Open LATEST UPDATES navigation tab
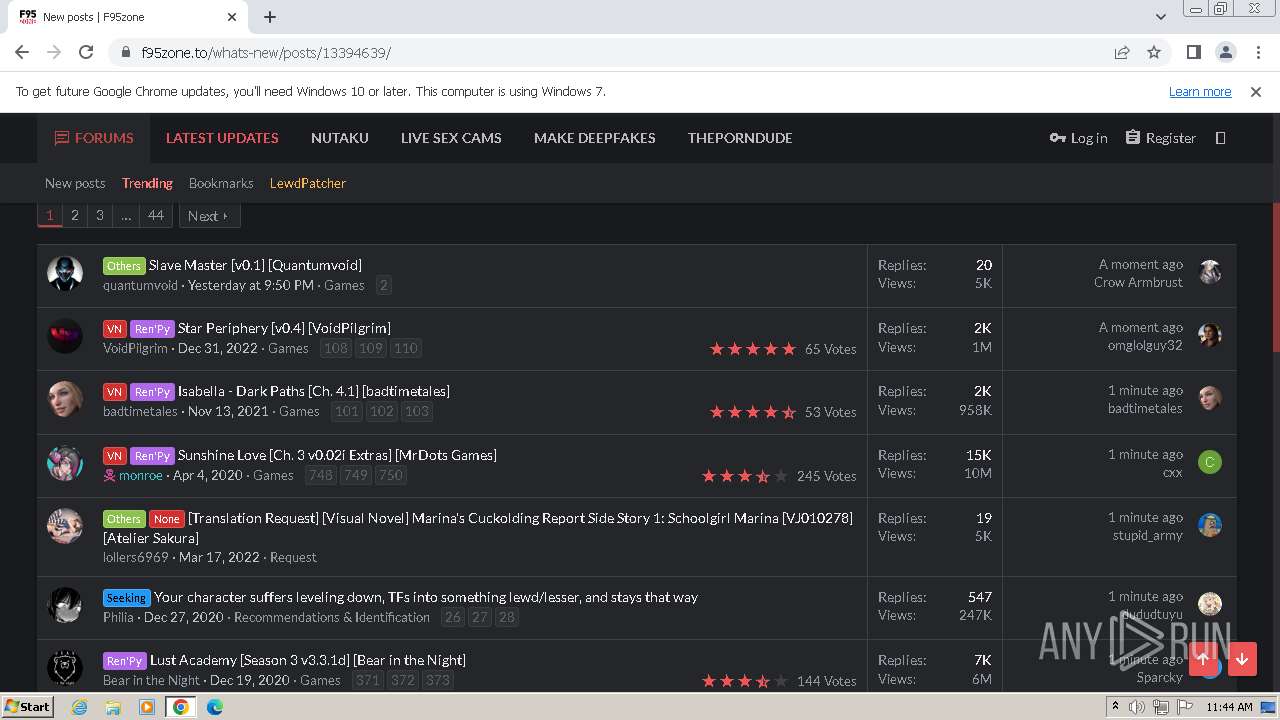The width and height of the screenshot is (1280, 720). coord(222,138)
